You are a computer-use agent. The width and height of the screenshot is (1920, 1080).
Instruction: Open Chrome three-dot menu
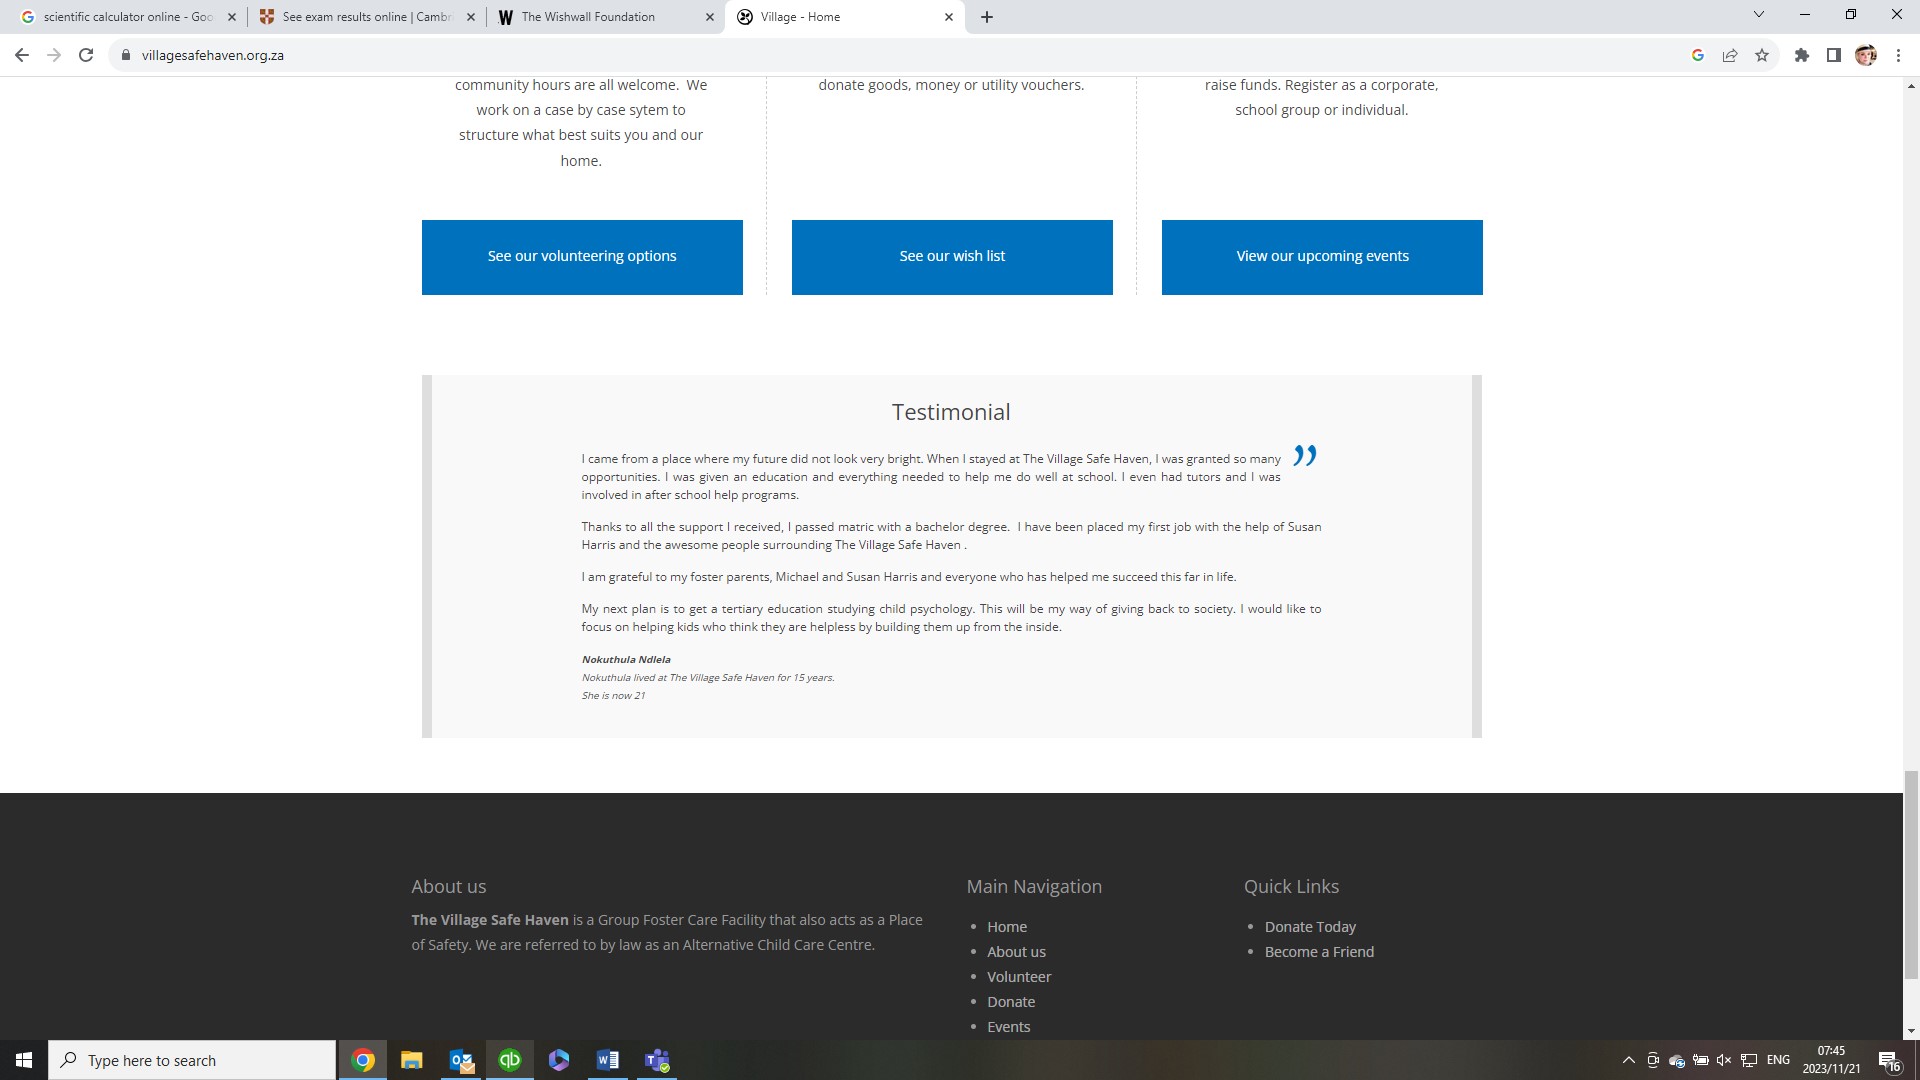tap(1898, 55)
